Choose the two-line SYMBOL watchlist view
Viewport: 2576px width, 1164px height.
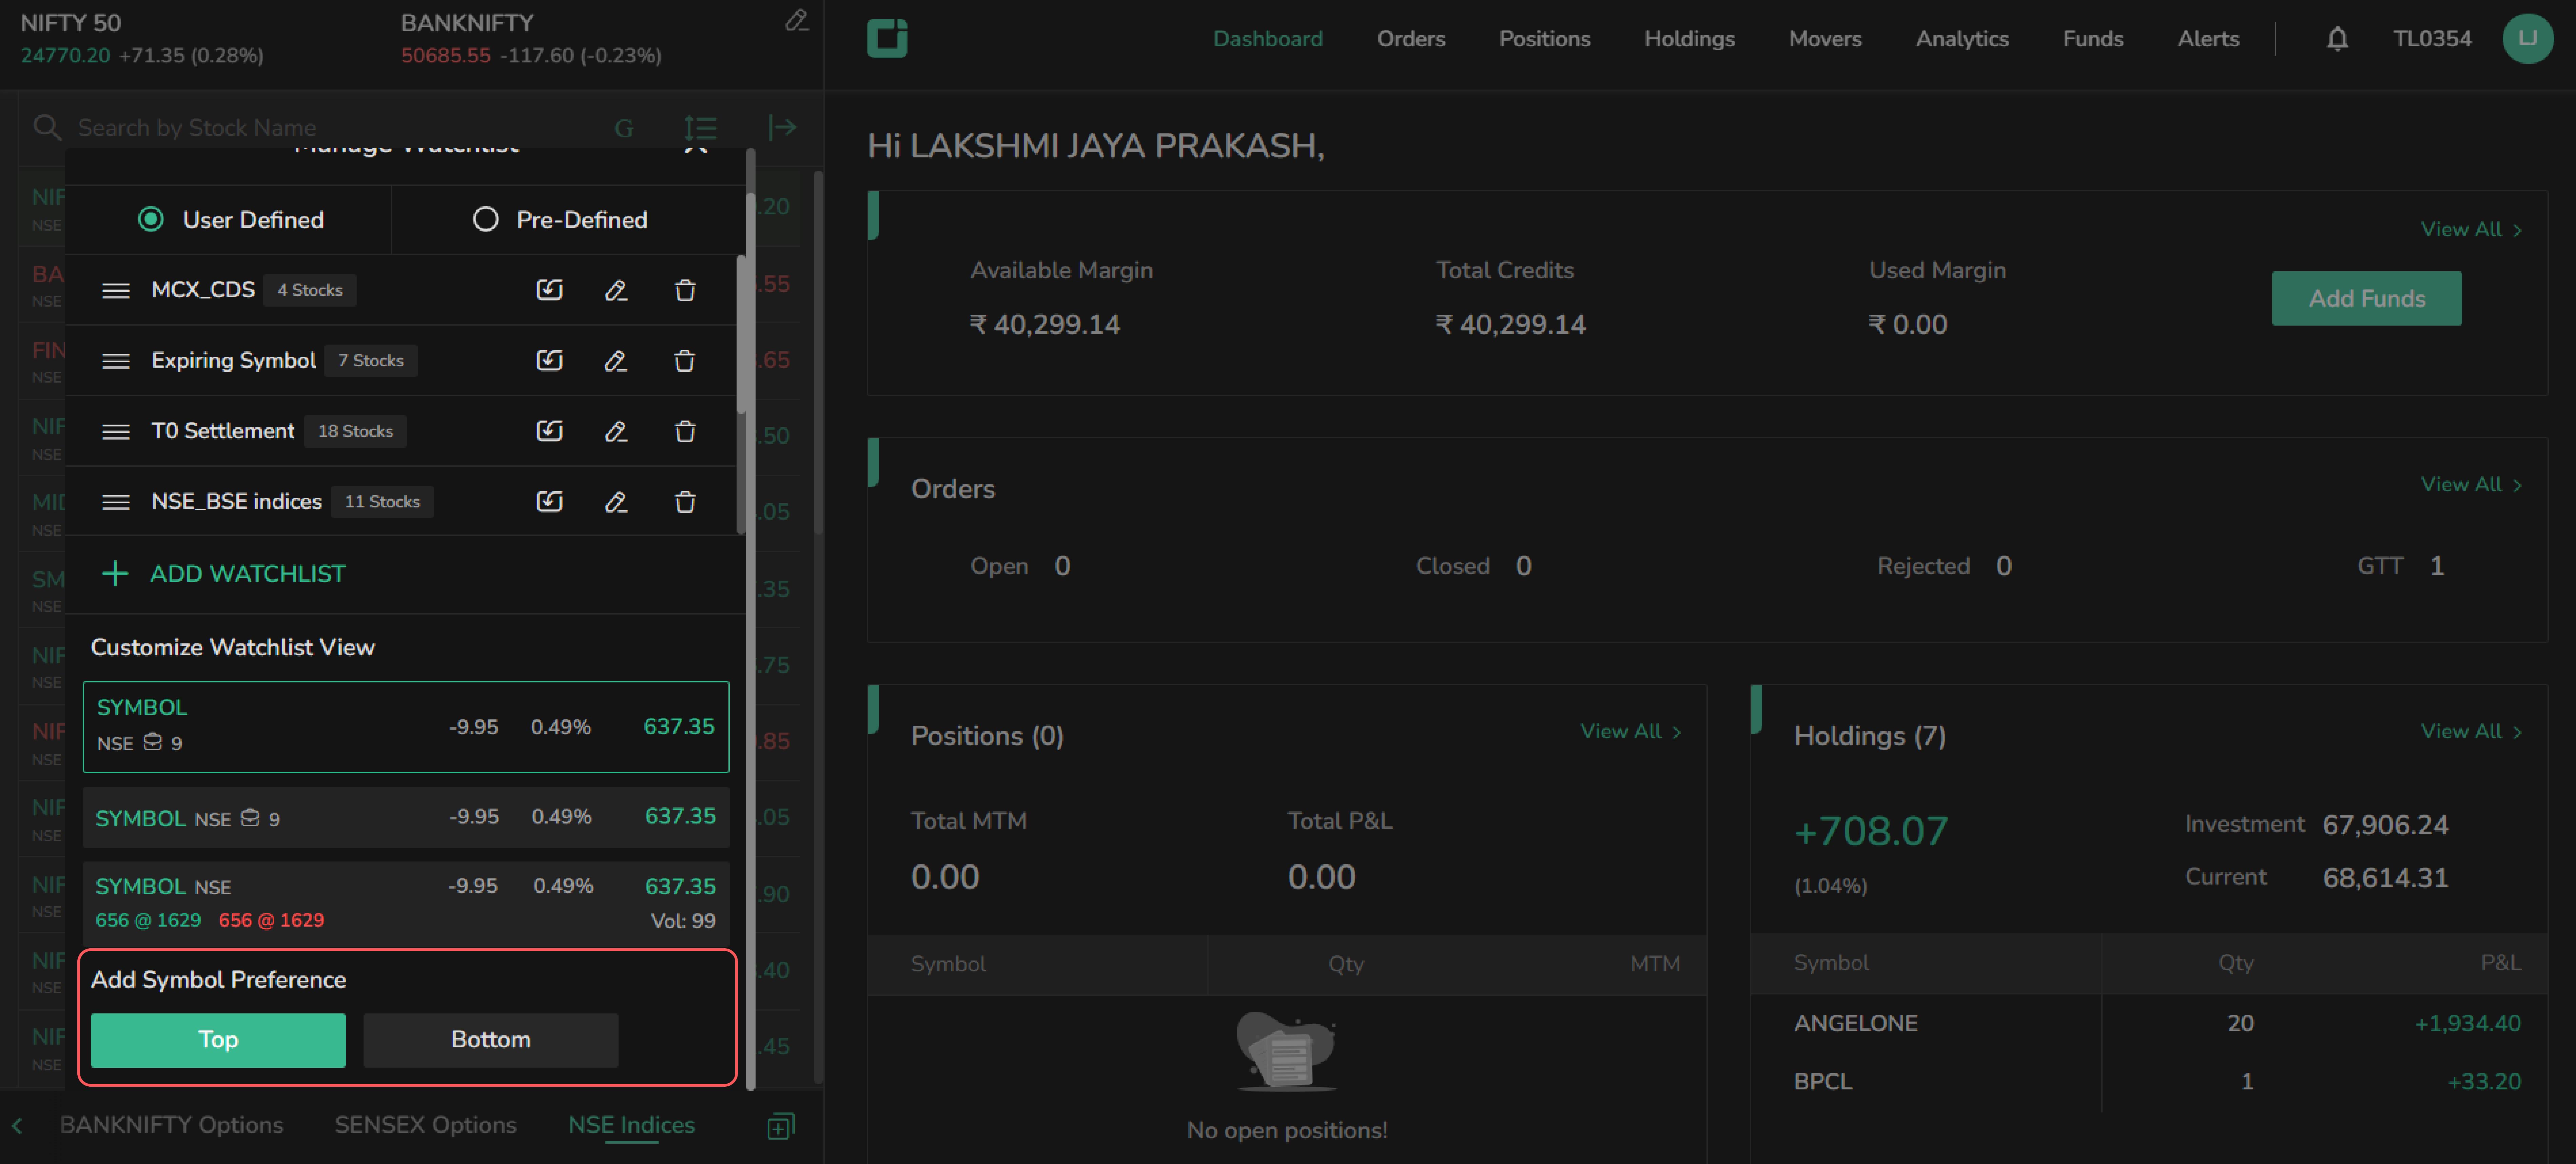(406, 727)
